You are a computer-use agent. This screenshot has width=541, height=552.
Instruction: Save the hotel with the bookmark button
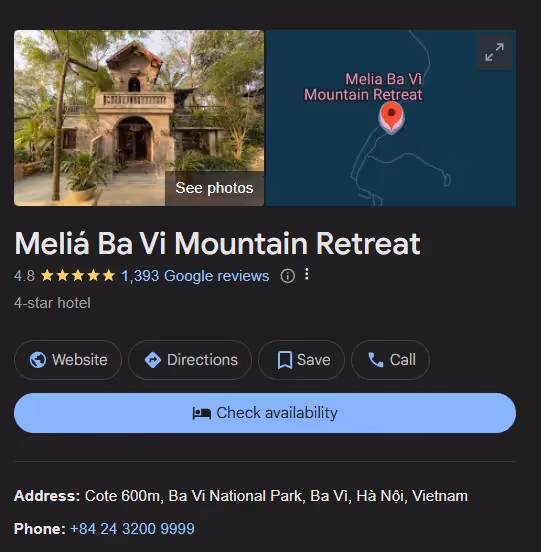point(301,360)
